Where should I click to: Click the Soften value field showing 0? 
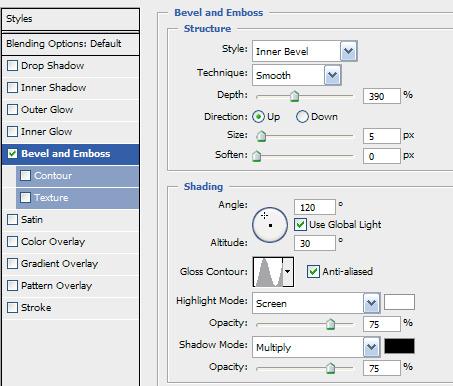point(382,156)
